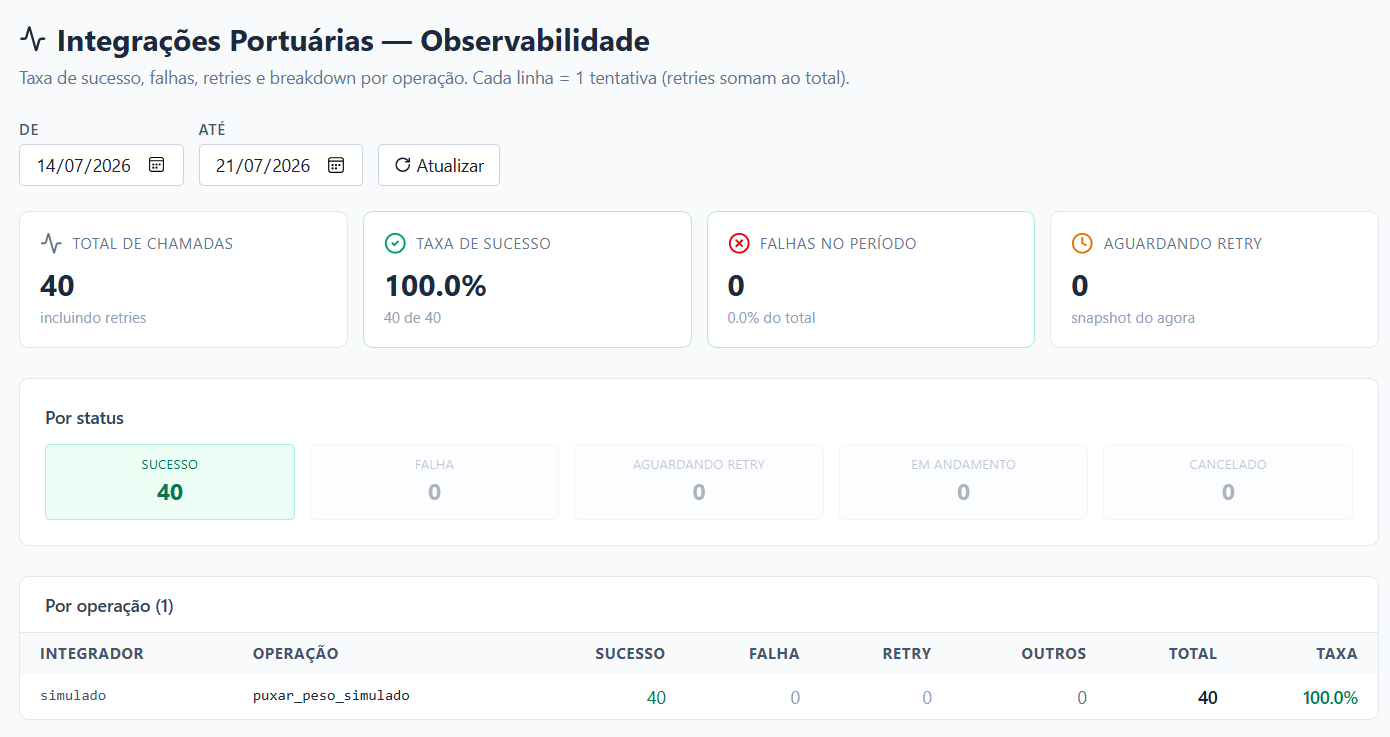Click the red X icon on Falhas no Período
The width and height of the screenshot is (1390, 737).
tap(739, 243)
